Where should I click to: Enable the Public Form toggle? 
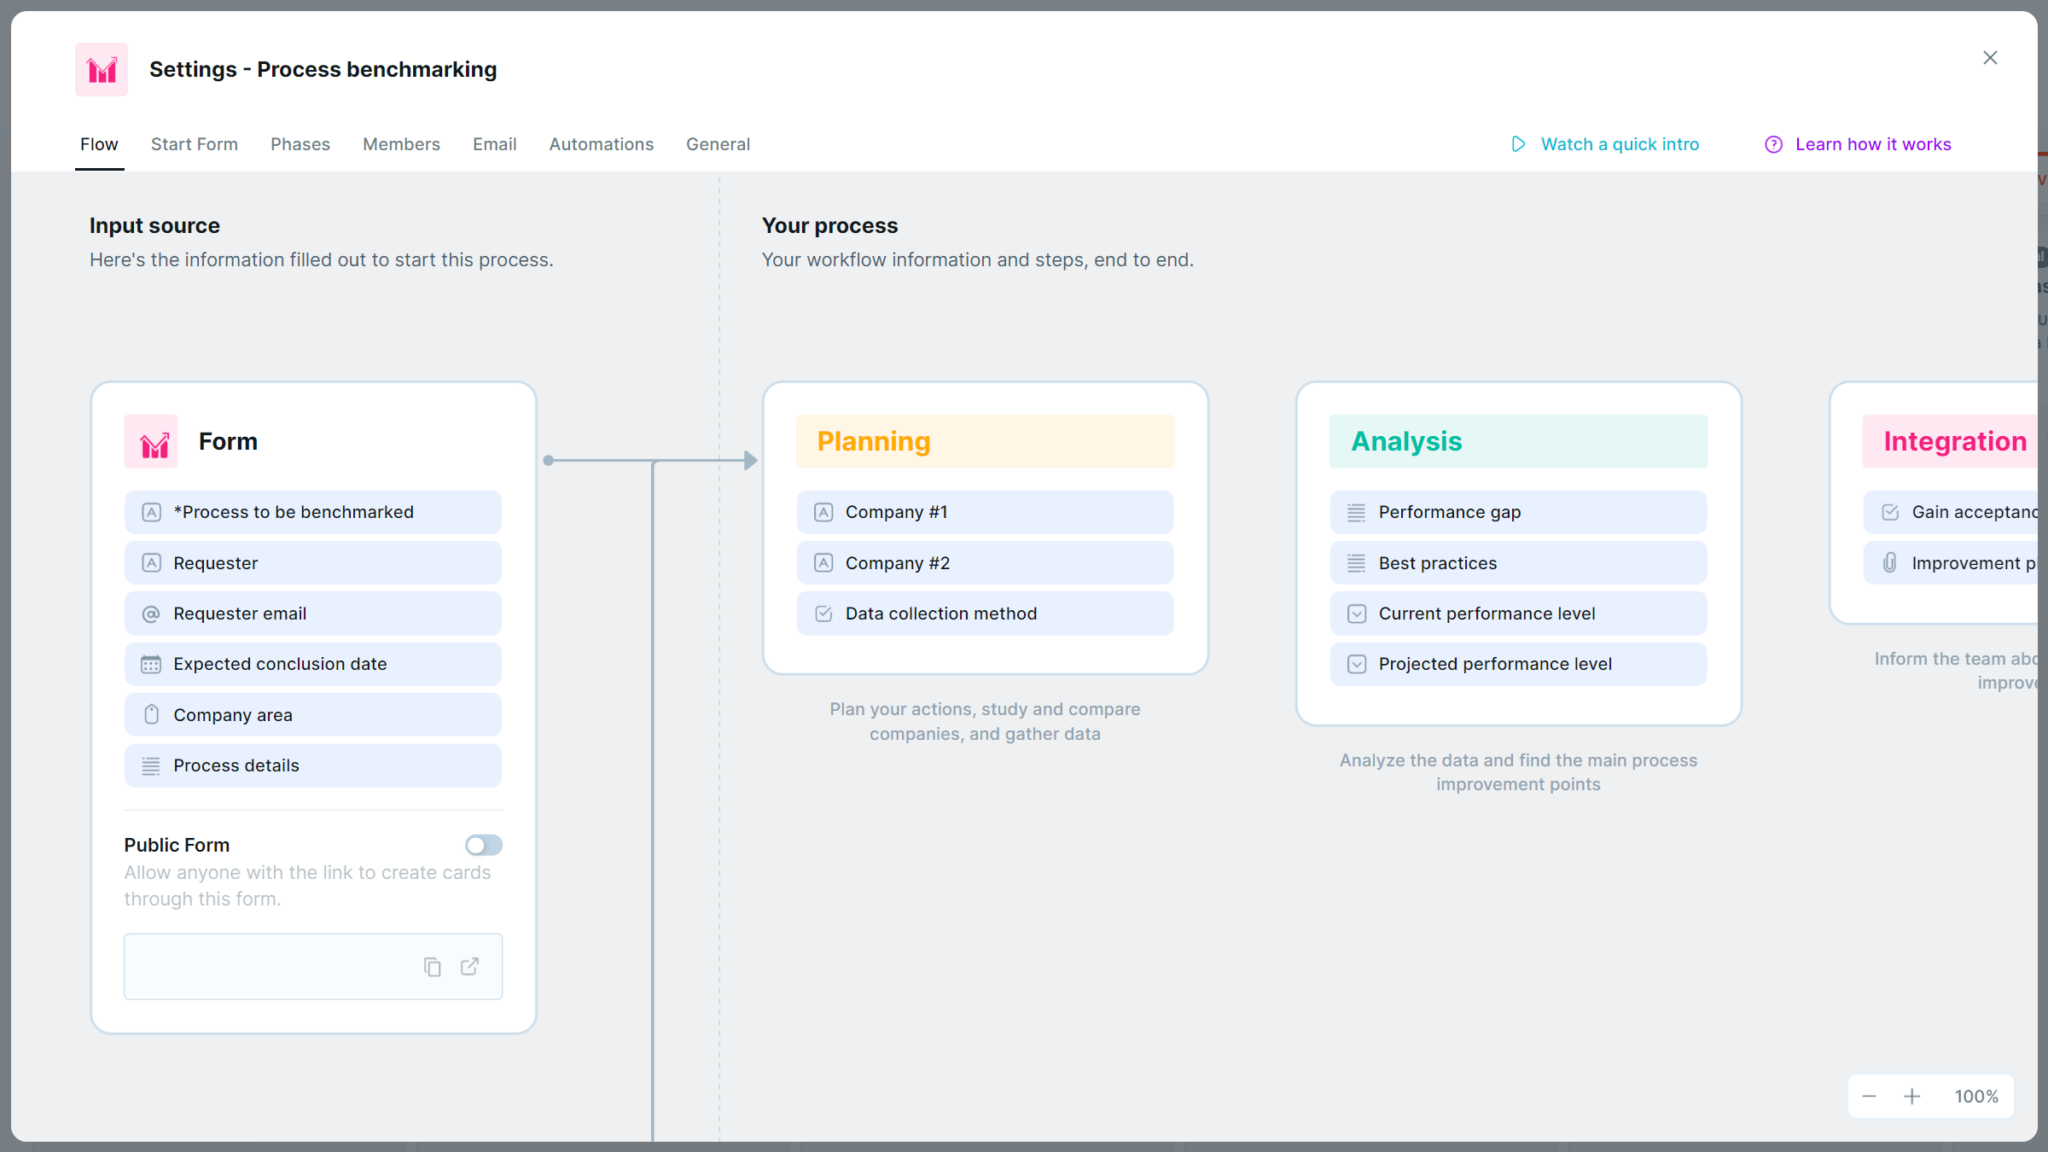point(483,845)
